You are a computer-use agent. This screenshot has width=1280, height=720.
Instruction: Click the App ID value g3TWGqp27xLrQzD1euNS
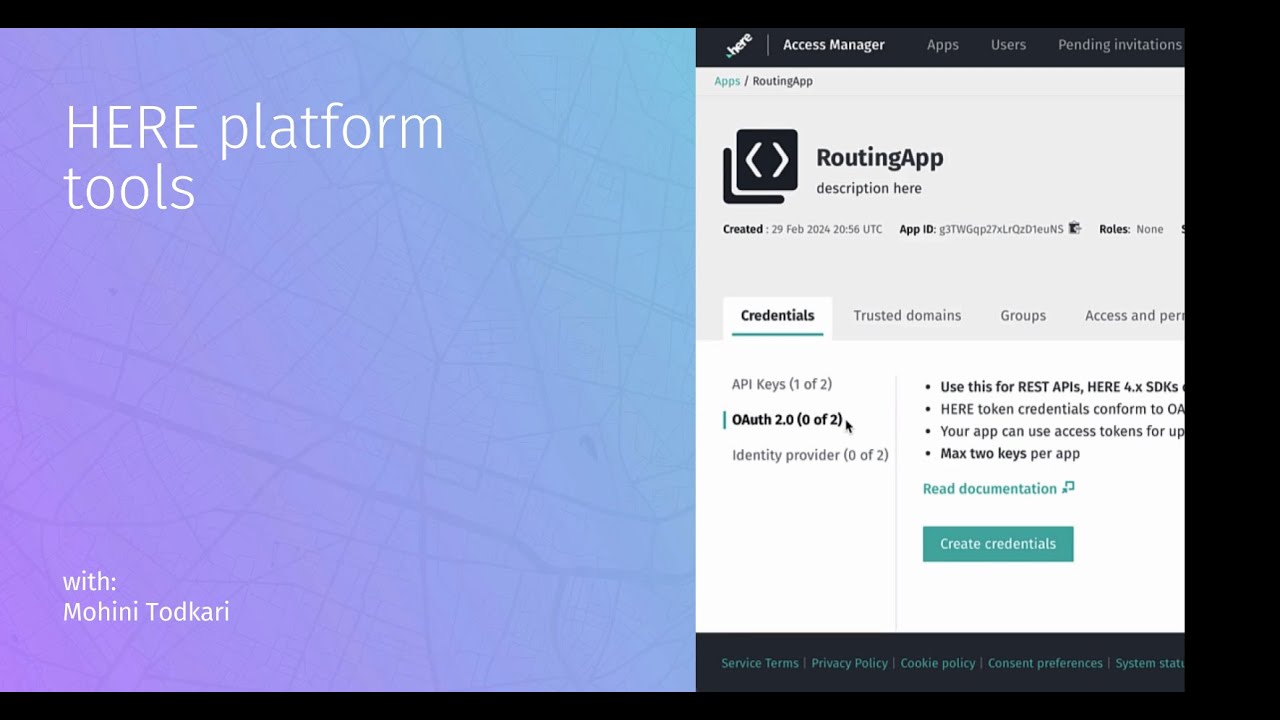[1001, 229]
